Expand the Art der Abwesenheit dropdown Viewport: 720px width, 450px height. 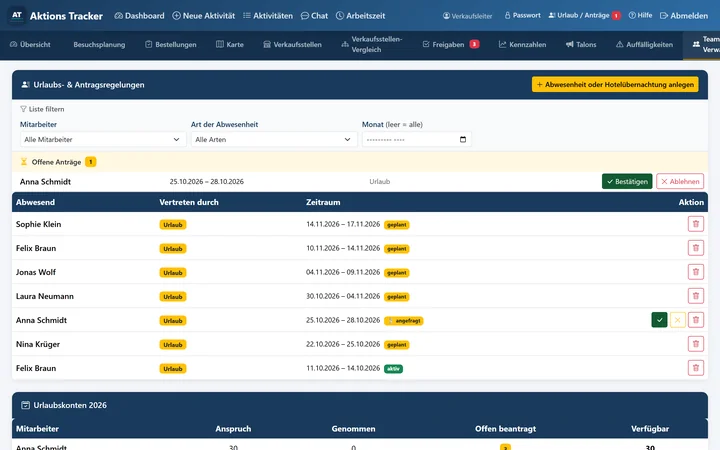tap(274, 139)
